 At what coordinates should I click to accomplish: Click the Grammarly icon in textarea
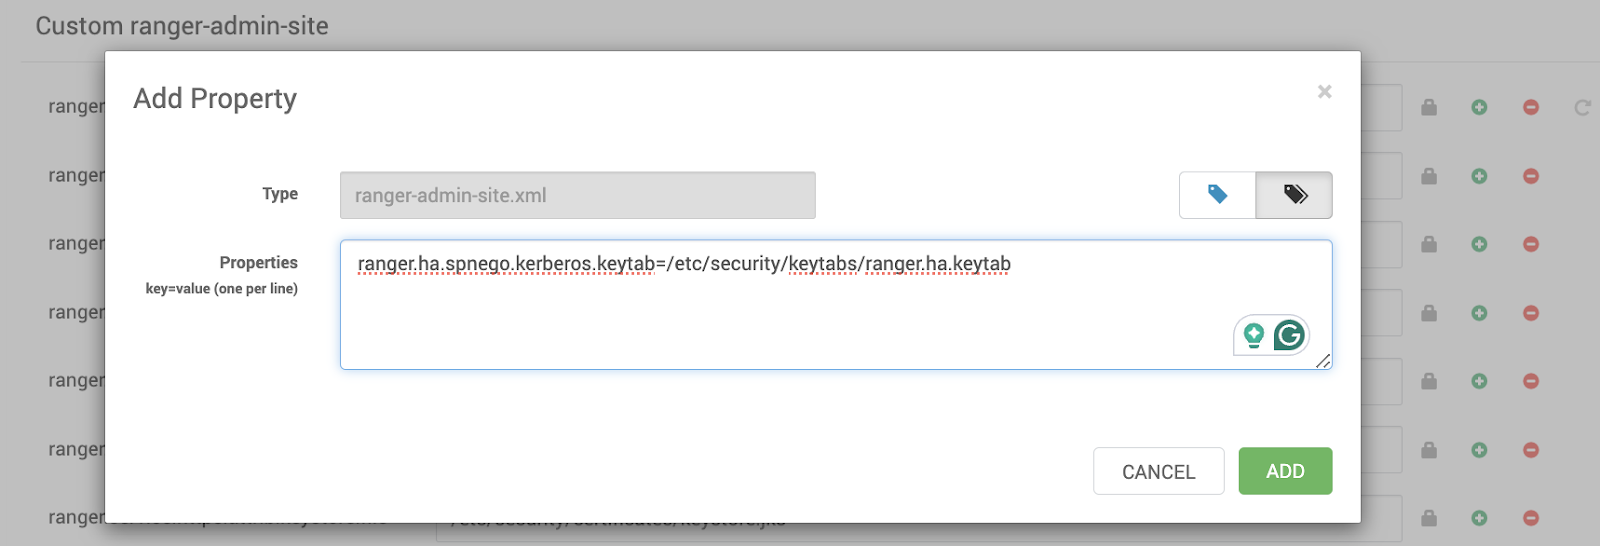[x=1289, y=335]
